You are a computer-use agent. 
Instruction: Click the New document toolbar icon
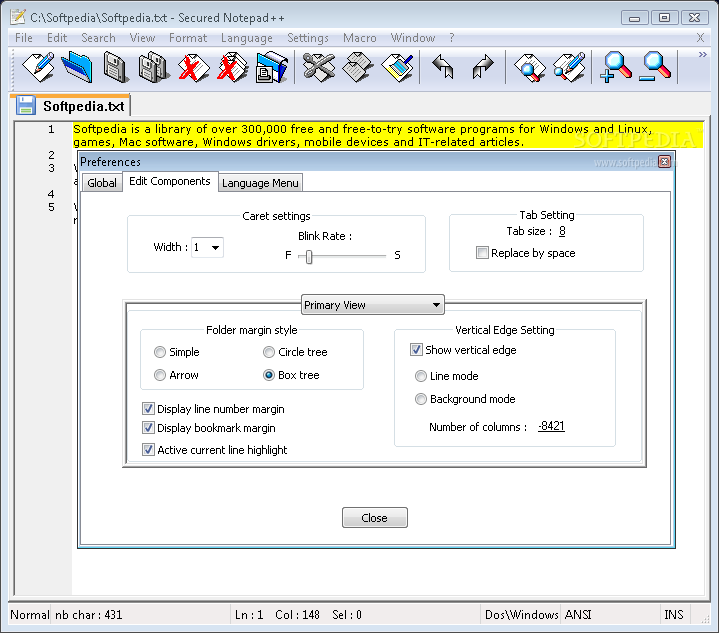pos(39,67)
